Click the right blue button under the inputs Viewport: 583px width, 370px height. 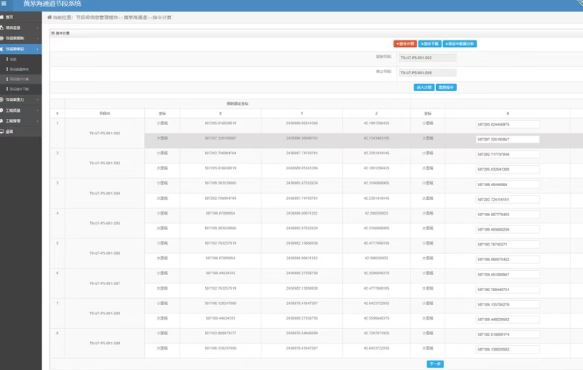coord(446,87)
